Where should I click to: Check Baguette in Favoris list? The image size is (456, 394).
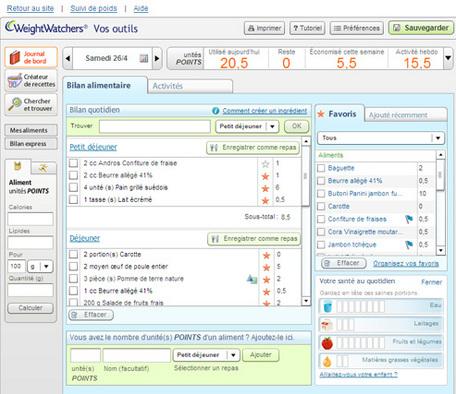coord(321,168)
